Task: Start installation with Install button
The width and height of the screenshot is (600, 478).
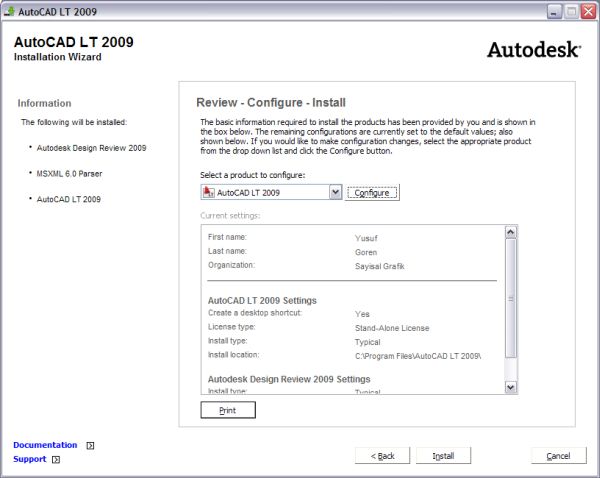Action: click(x=443, y=456)
